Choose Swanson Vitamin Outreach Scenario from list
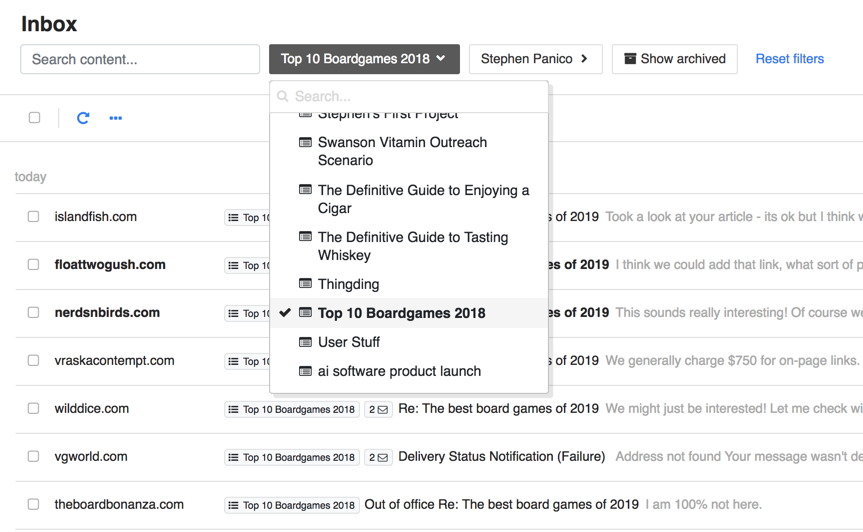Viewport: 863px width, 532px height. pyautogui.click(x=402, y=151)
